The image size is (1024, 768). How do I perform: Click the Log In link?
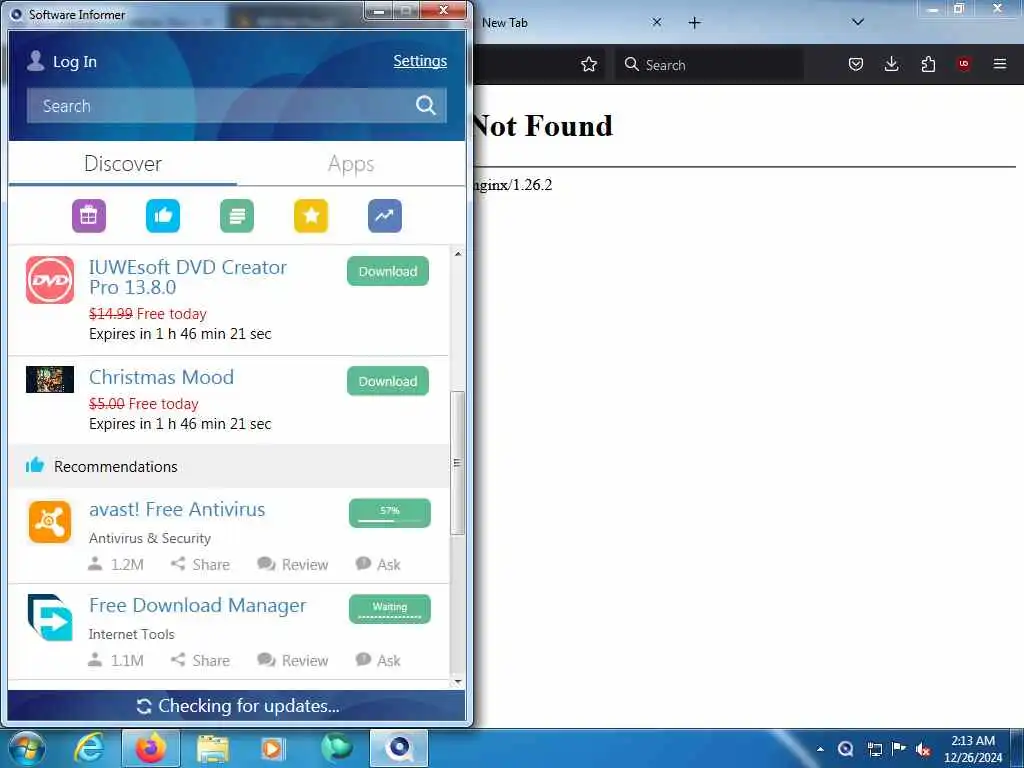(74, 61)
